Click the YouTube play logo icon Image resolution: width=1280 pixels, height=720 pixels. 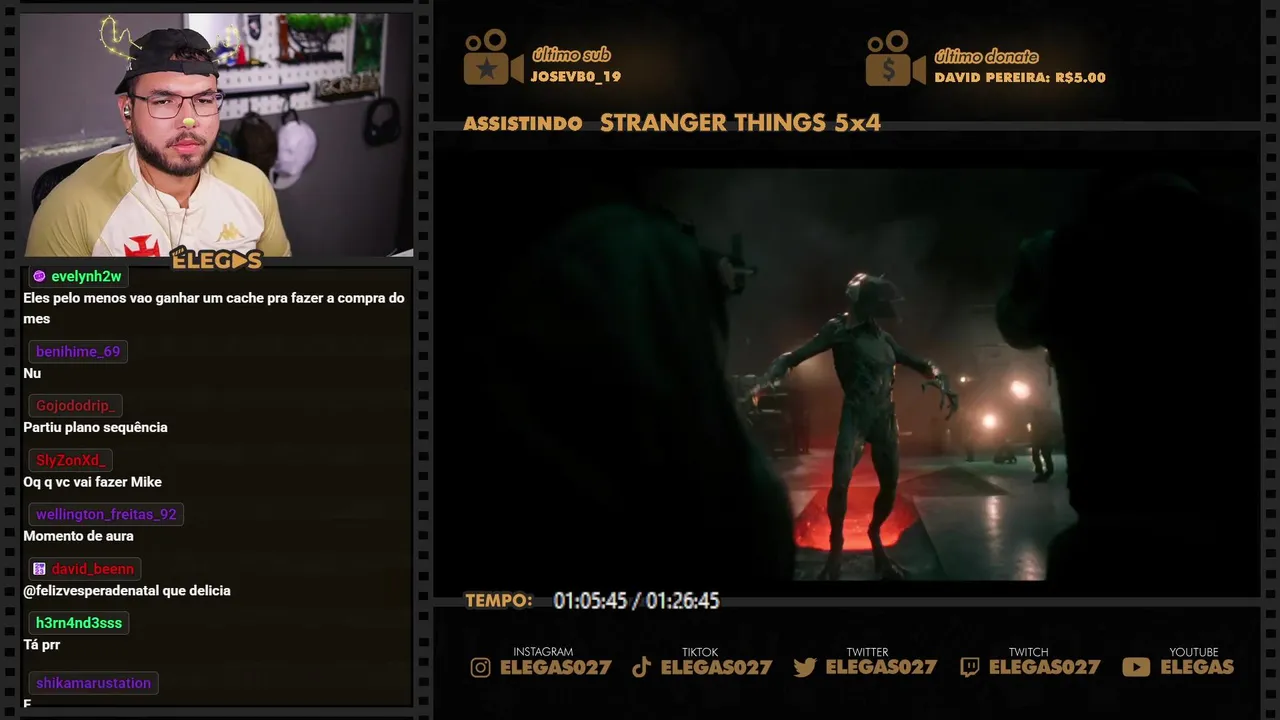click(x=1136, y=667)
